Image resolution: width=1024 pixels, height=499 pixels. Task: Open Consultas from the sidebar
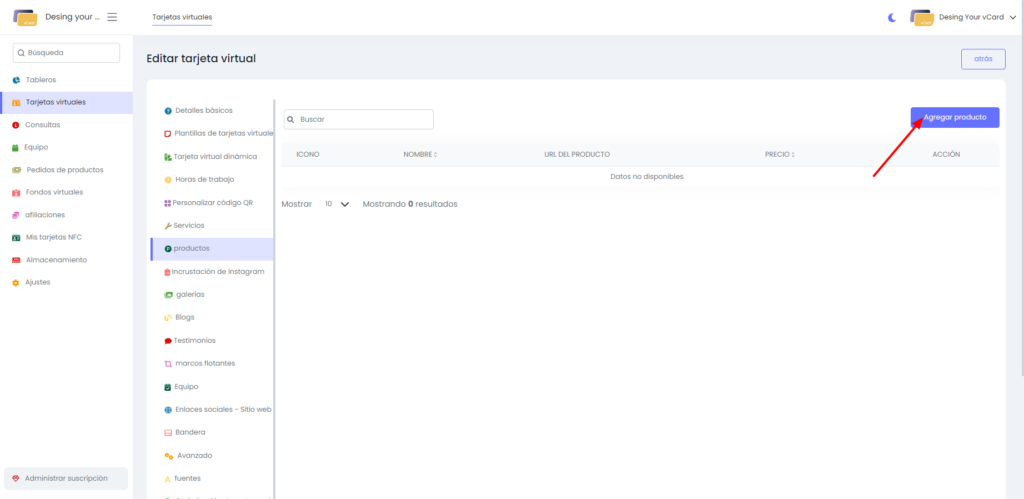tap(42, 125)
